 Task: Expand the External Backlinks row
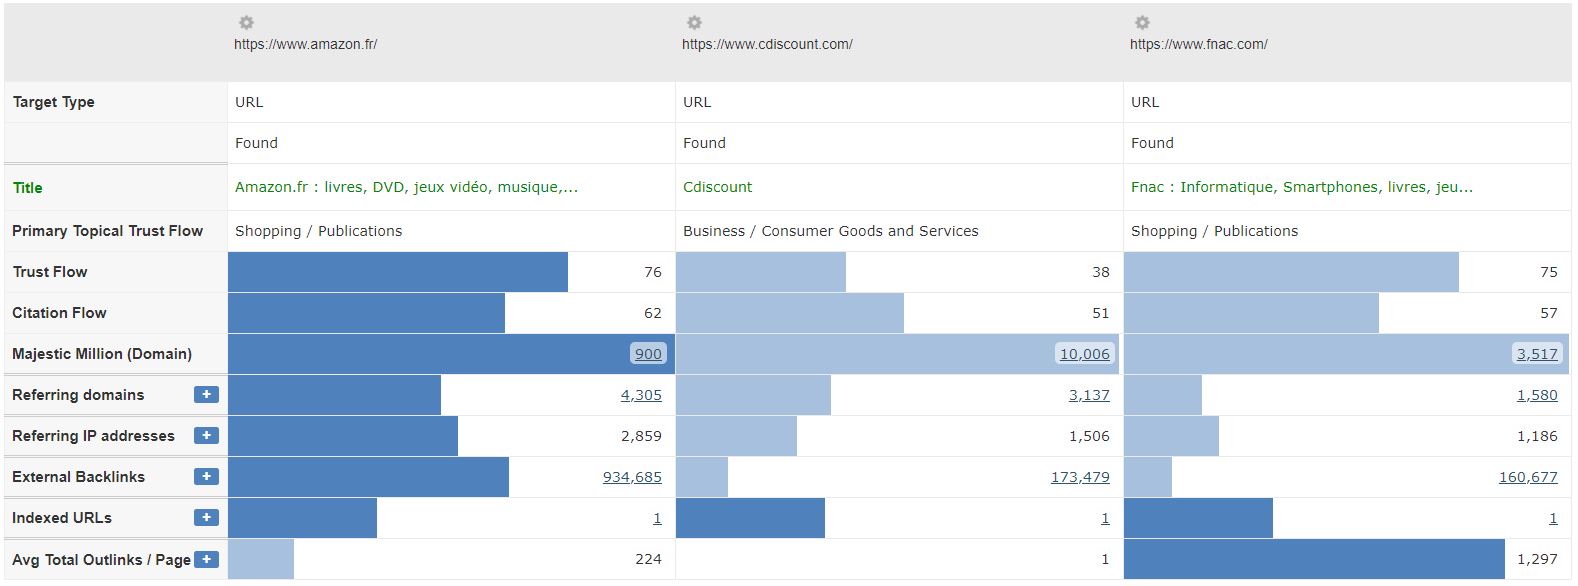206,477
